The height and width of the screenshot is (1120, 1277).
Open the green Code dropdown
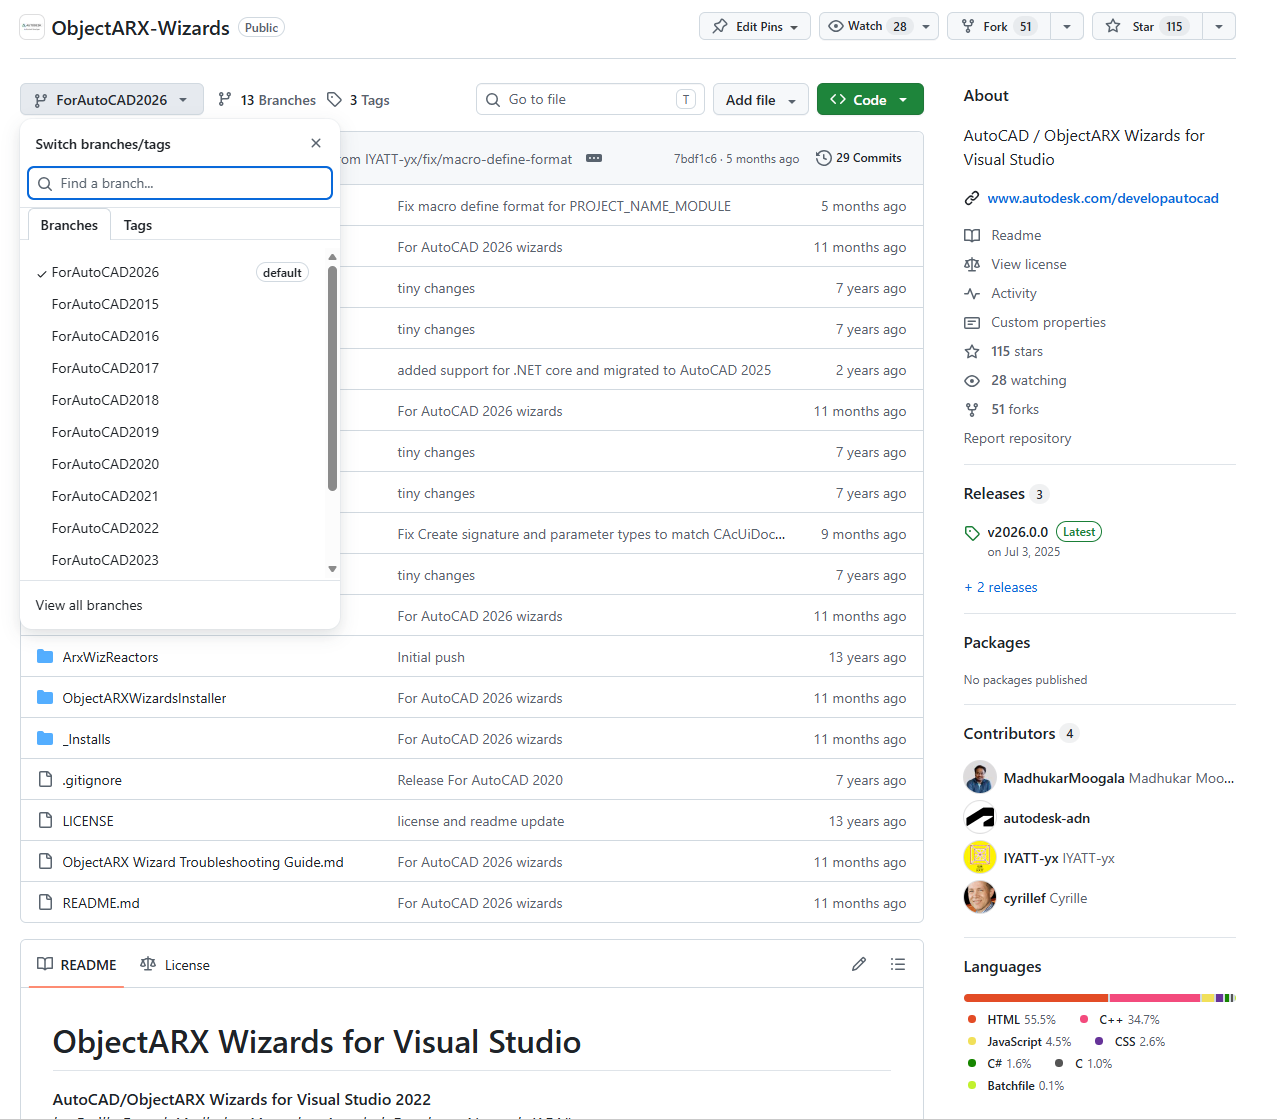tap(870, 100)
